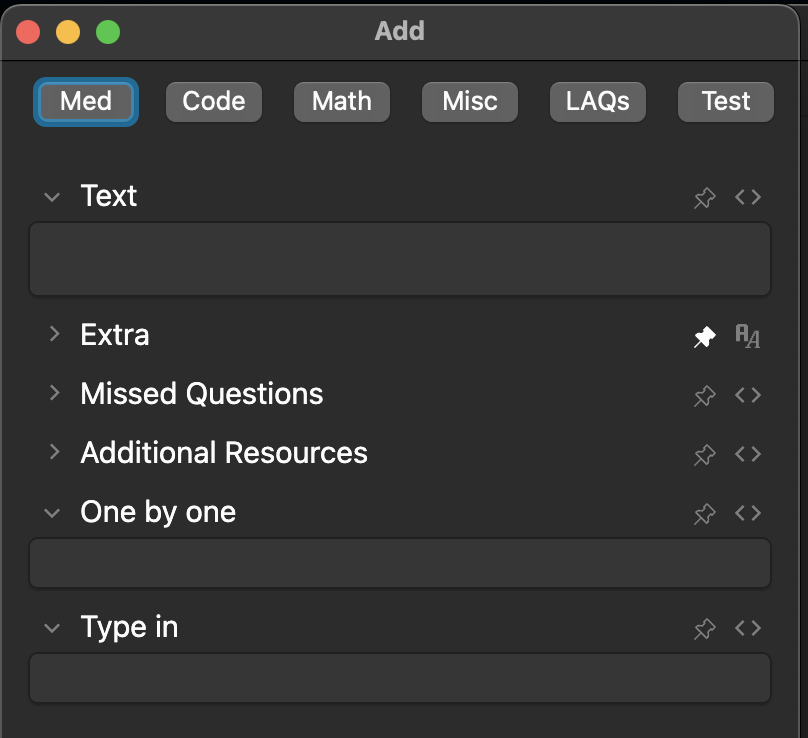Switch to the Code preset
Screen dimensions: 808x738
point(214,101)
